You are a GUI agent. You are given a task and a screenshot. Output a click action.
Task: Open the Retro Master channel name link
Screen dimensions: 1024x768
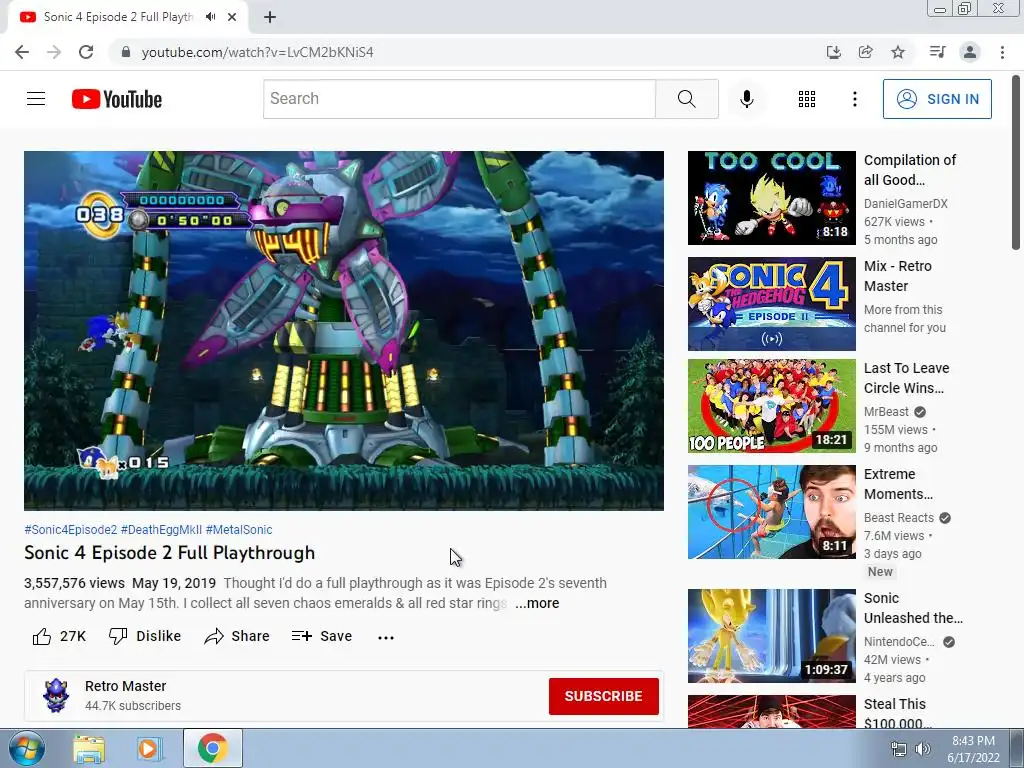(125, 686)
